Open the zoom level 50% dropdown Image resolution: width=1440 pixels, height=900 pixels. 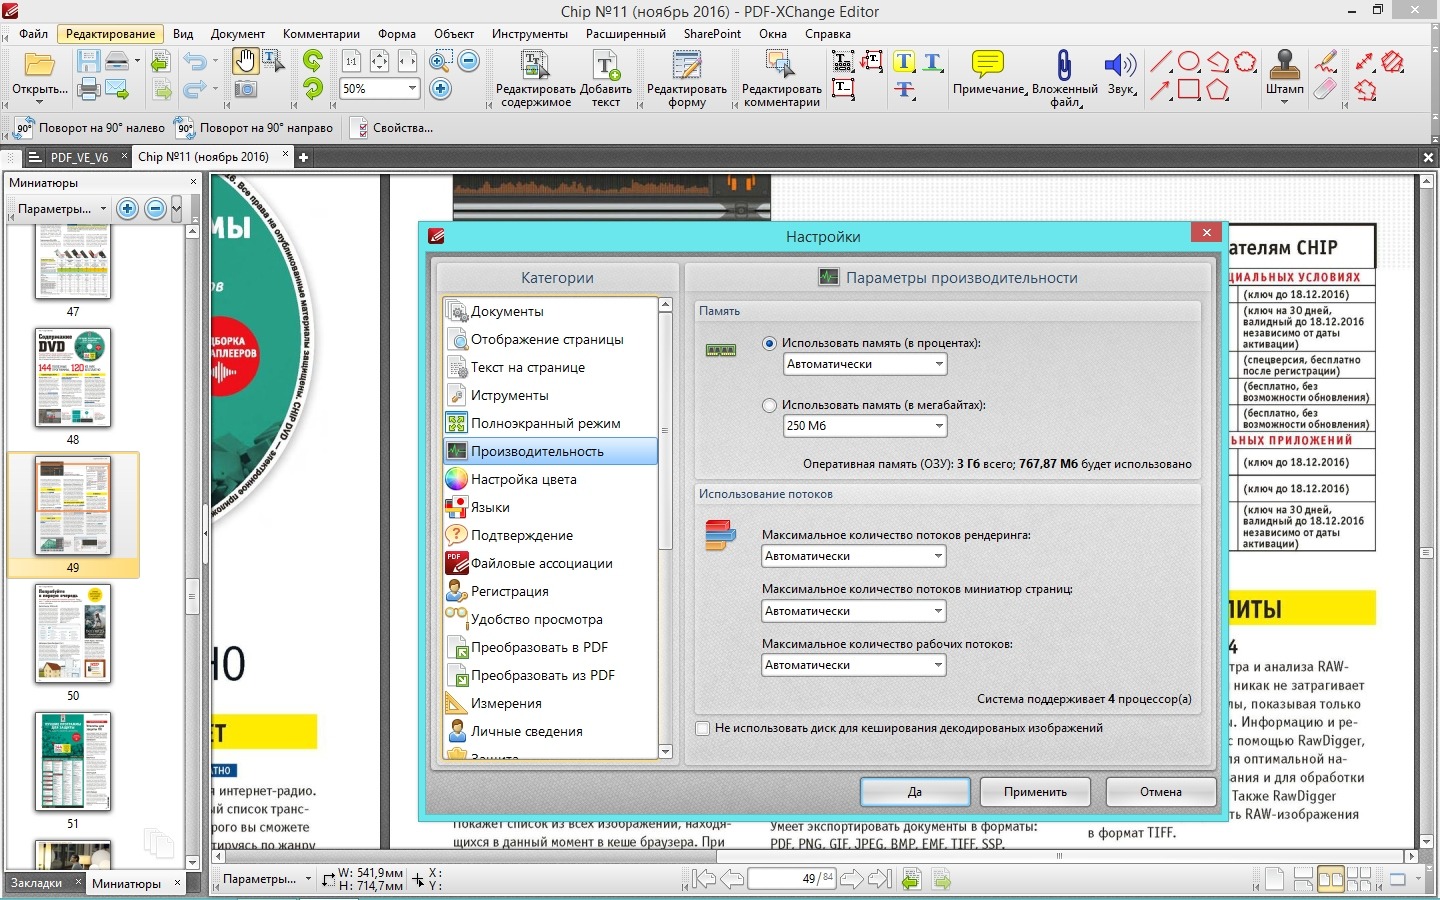pyautogui.click(x=411, y=89)
